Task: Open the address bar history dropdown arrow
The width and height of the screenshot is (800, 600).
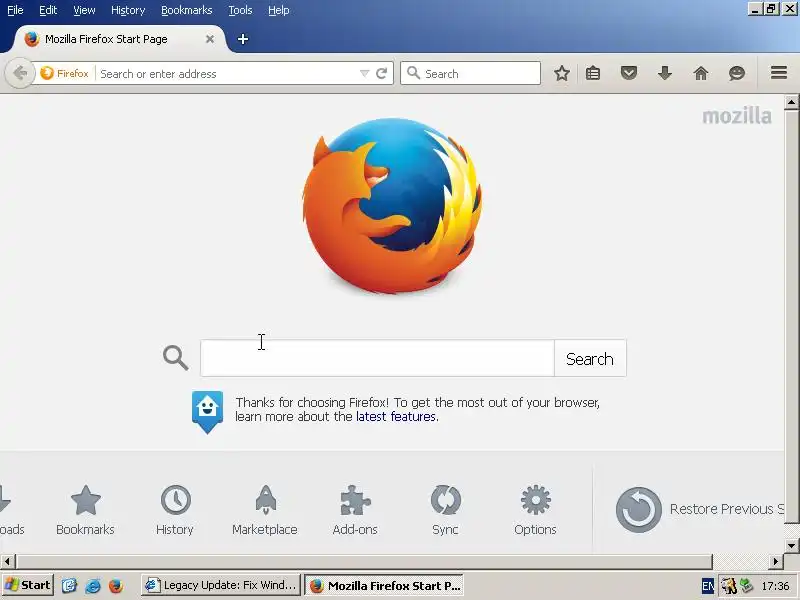Action: click(364, 73)
